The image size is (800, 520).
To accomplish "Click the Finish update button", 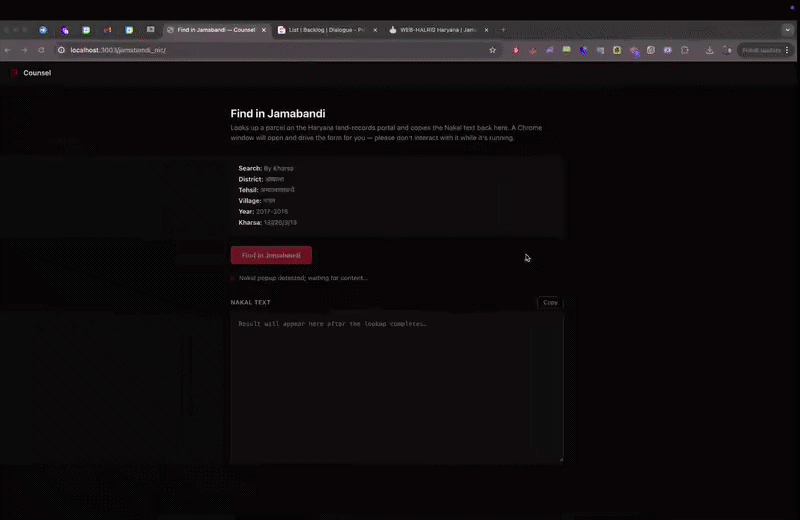I will click(761, 50).
